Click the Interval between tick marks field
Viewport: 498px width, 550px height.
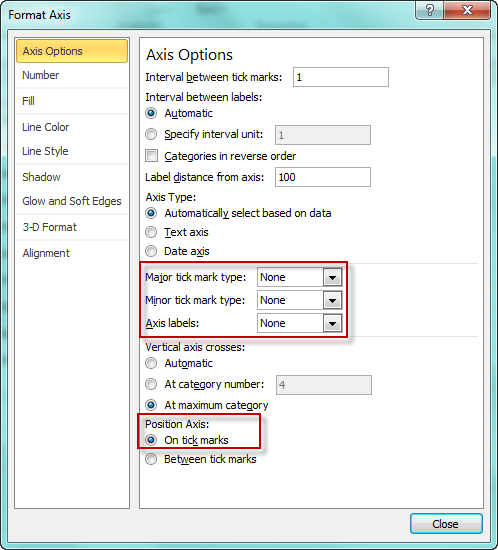(x=341, y=77)
